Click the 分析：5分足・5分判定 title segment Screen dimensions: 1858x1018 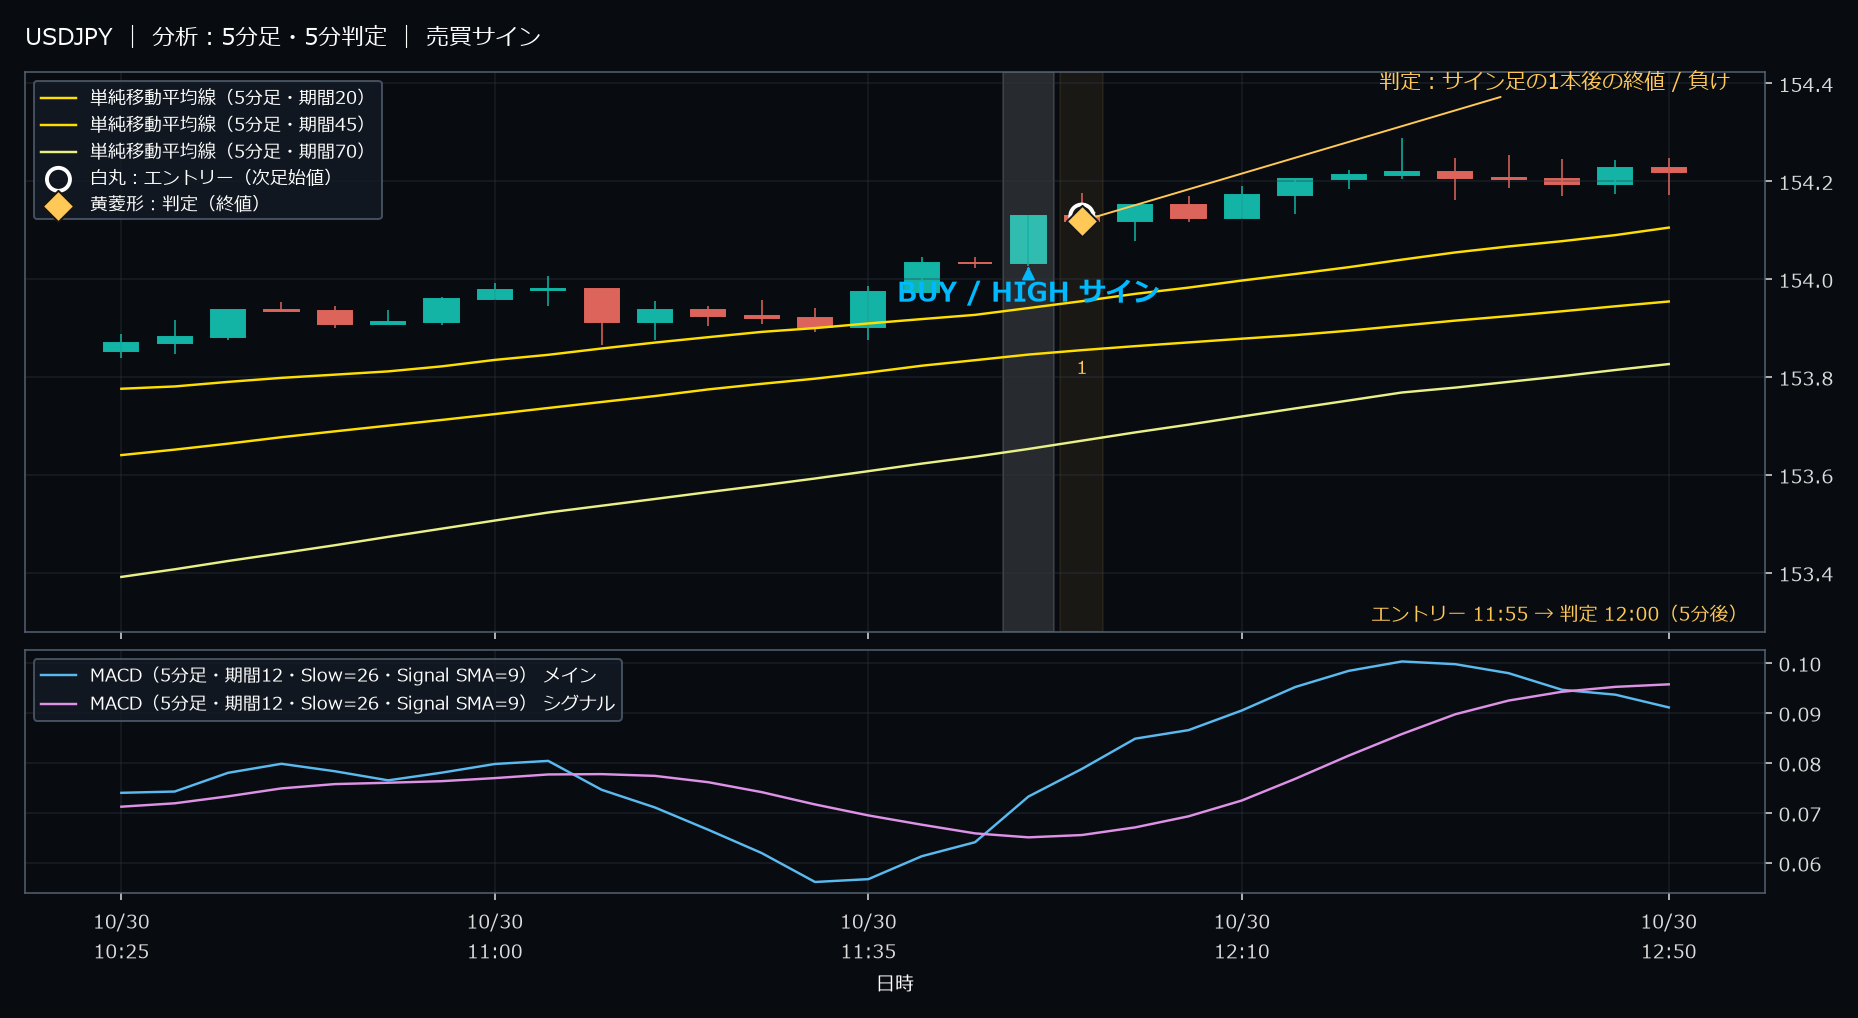point(269,37)
